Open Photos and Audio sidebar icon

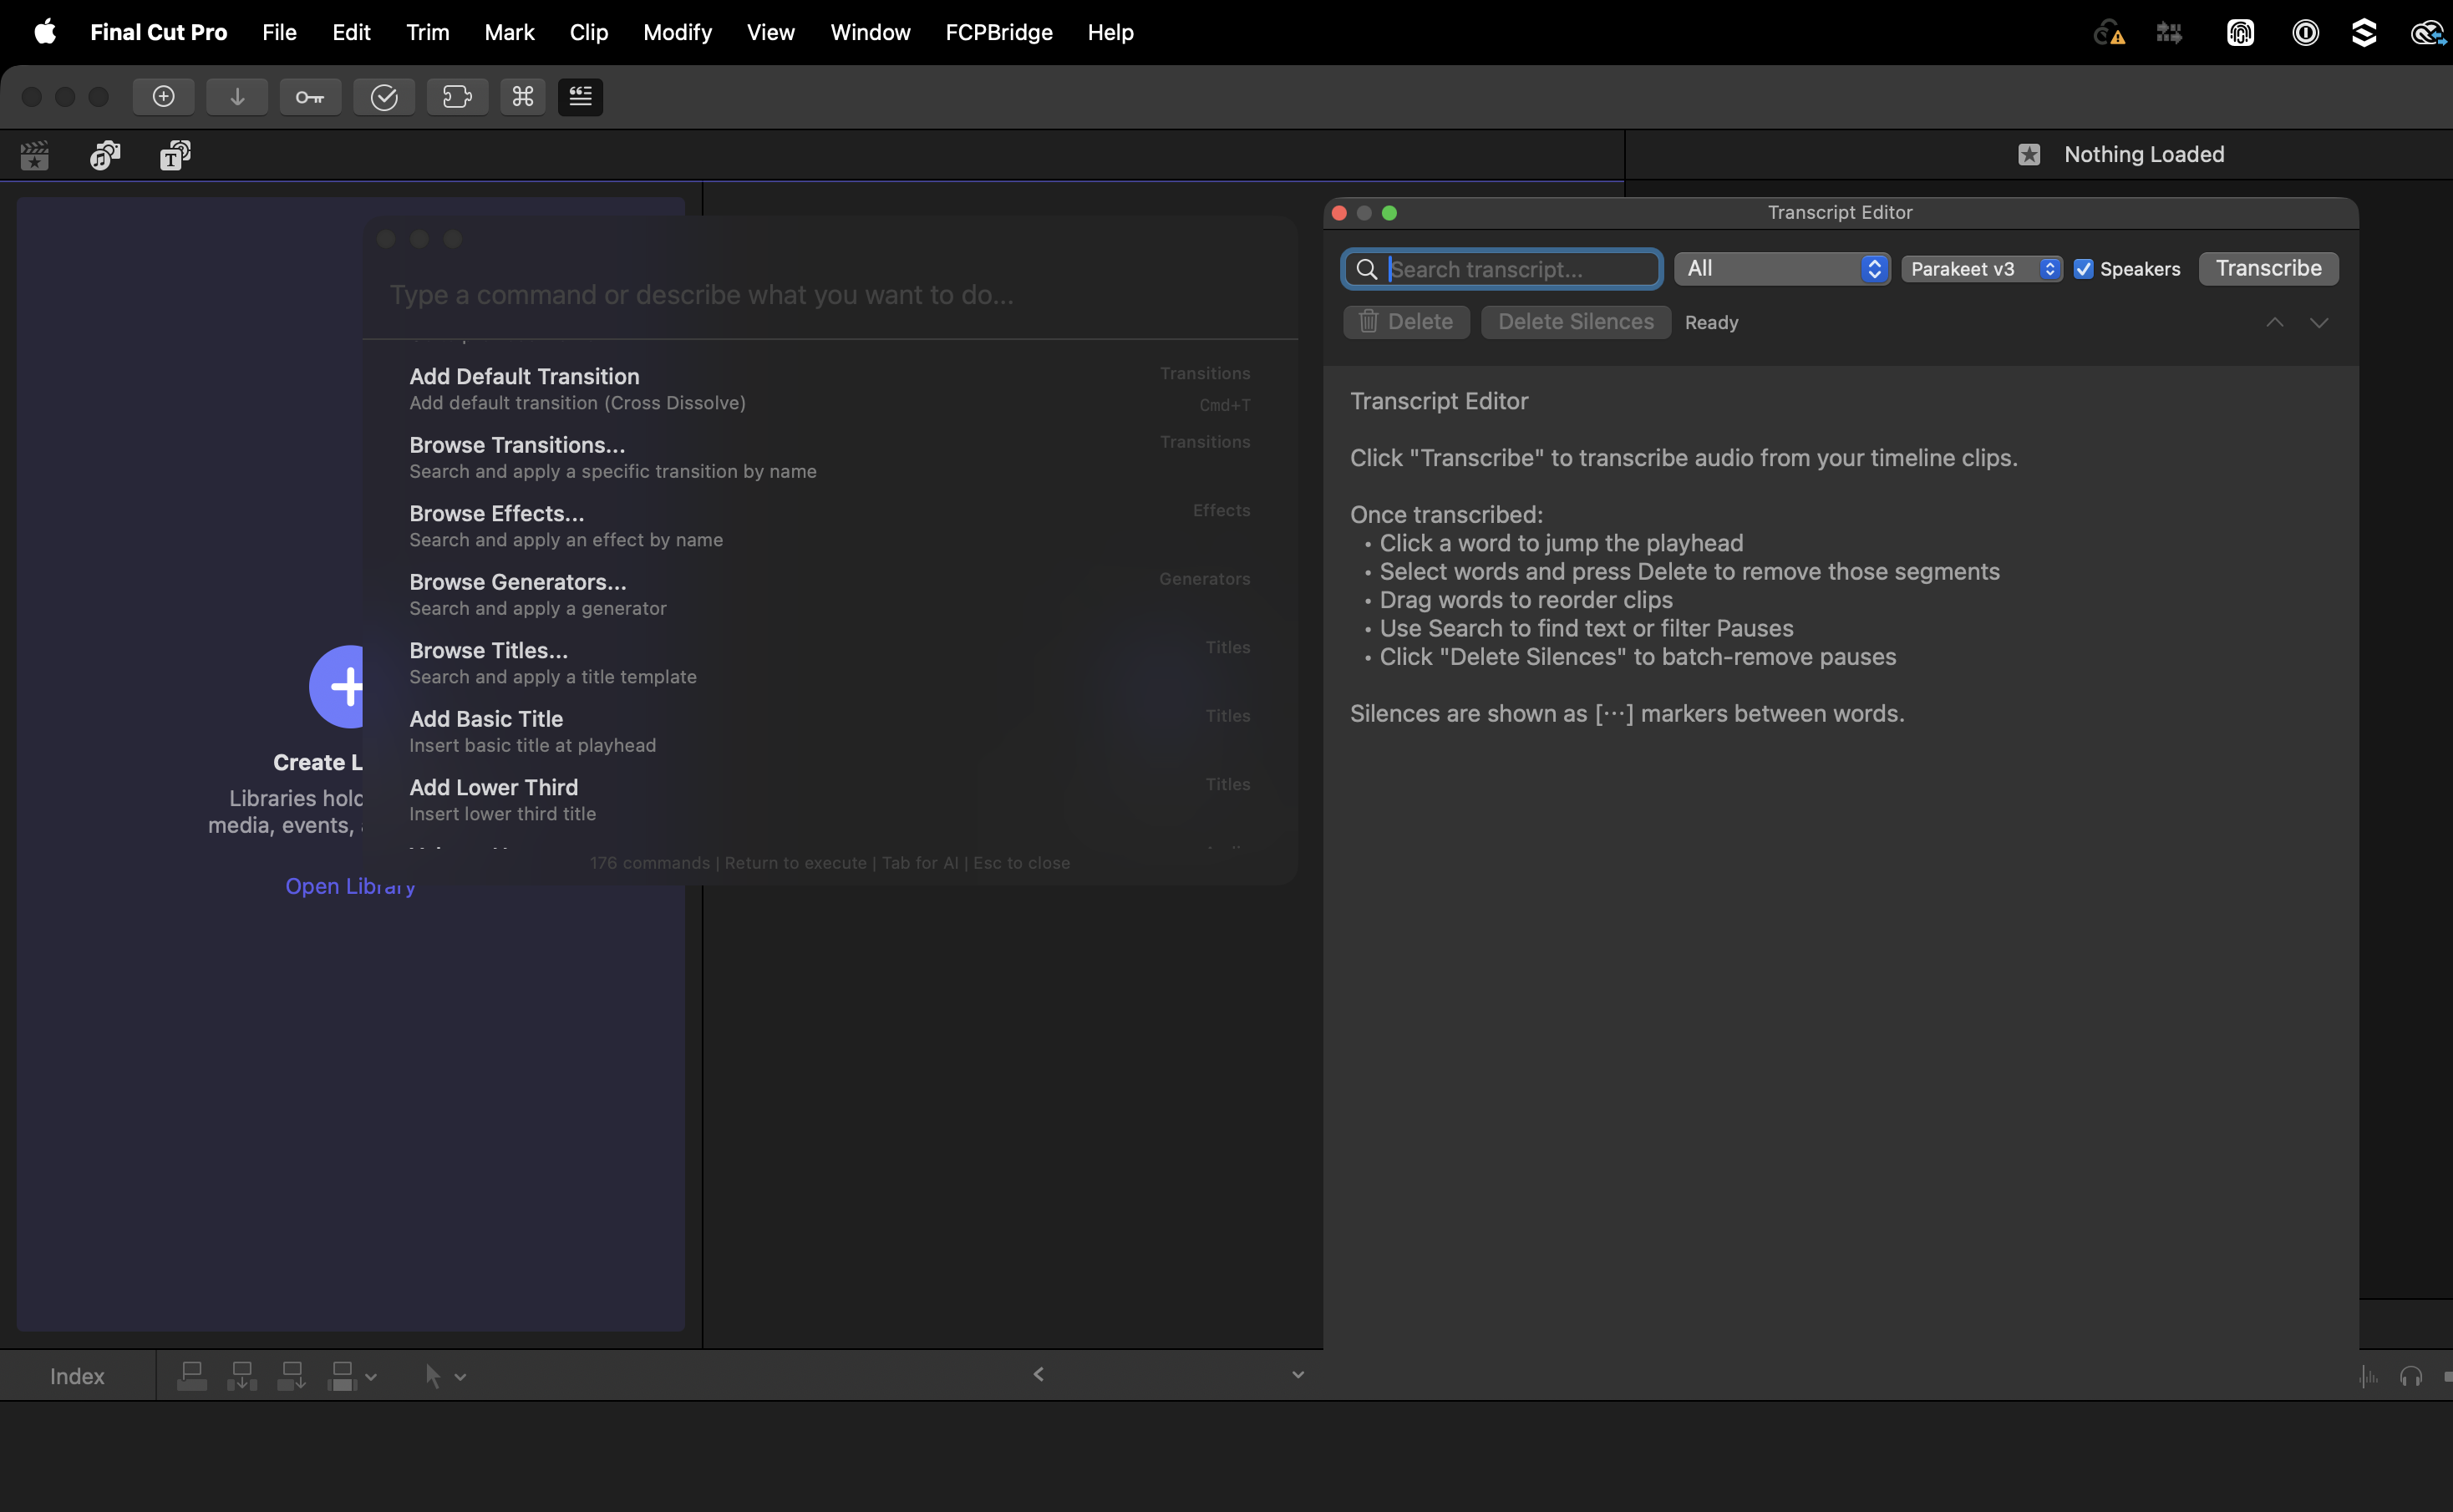tap(105, 155)
